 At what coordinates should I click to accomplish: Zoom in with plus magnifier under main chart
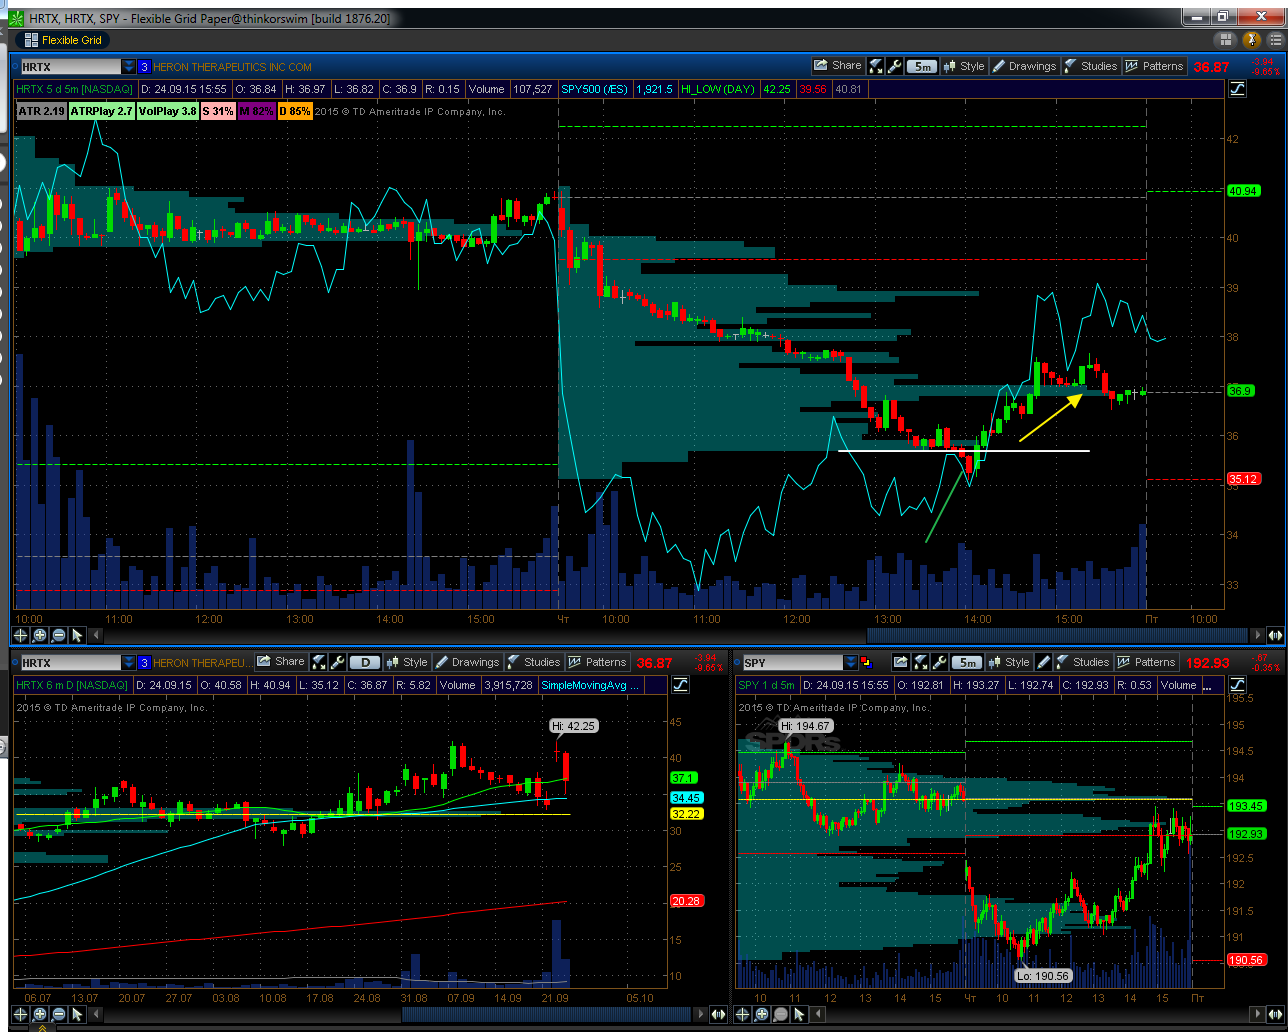point(40,635)
